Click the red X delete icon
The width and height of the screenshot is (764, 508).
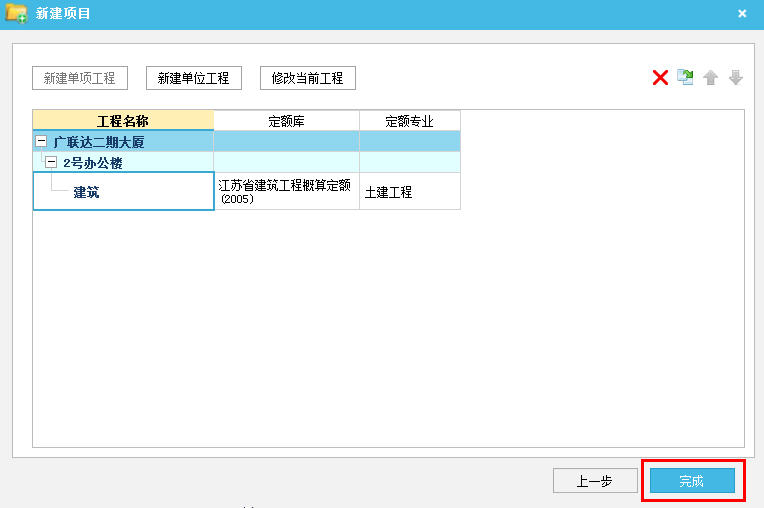660,78
